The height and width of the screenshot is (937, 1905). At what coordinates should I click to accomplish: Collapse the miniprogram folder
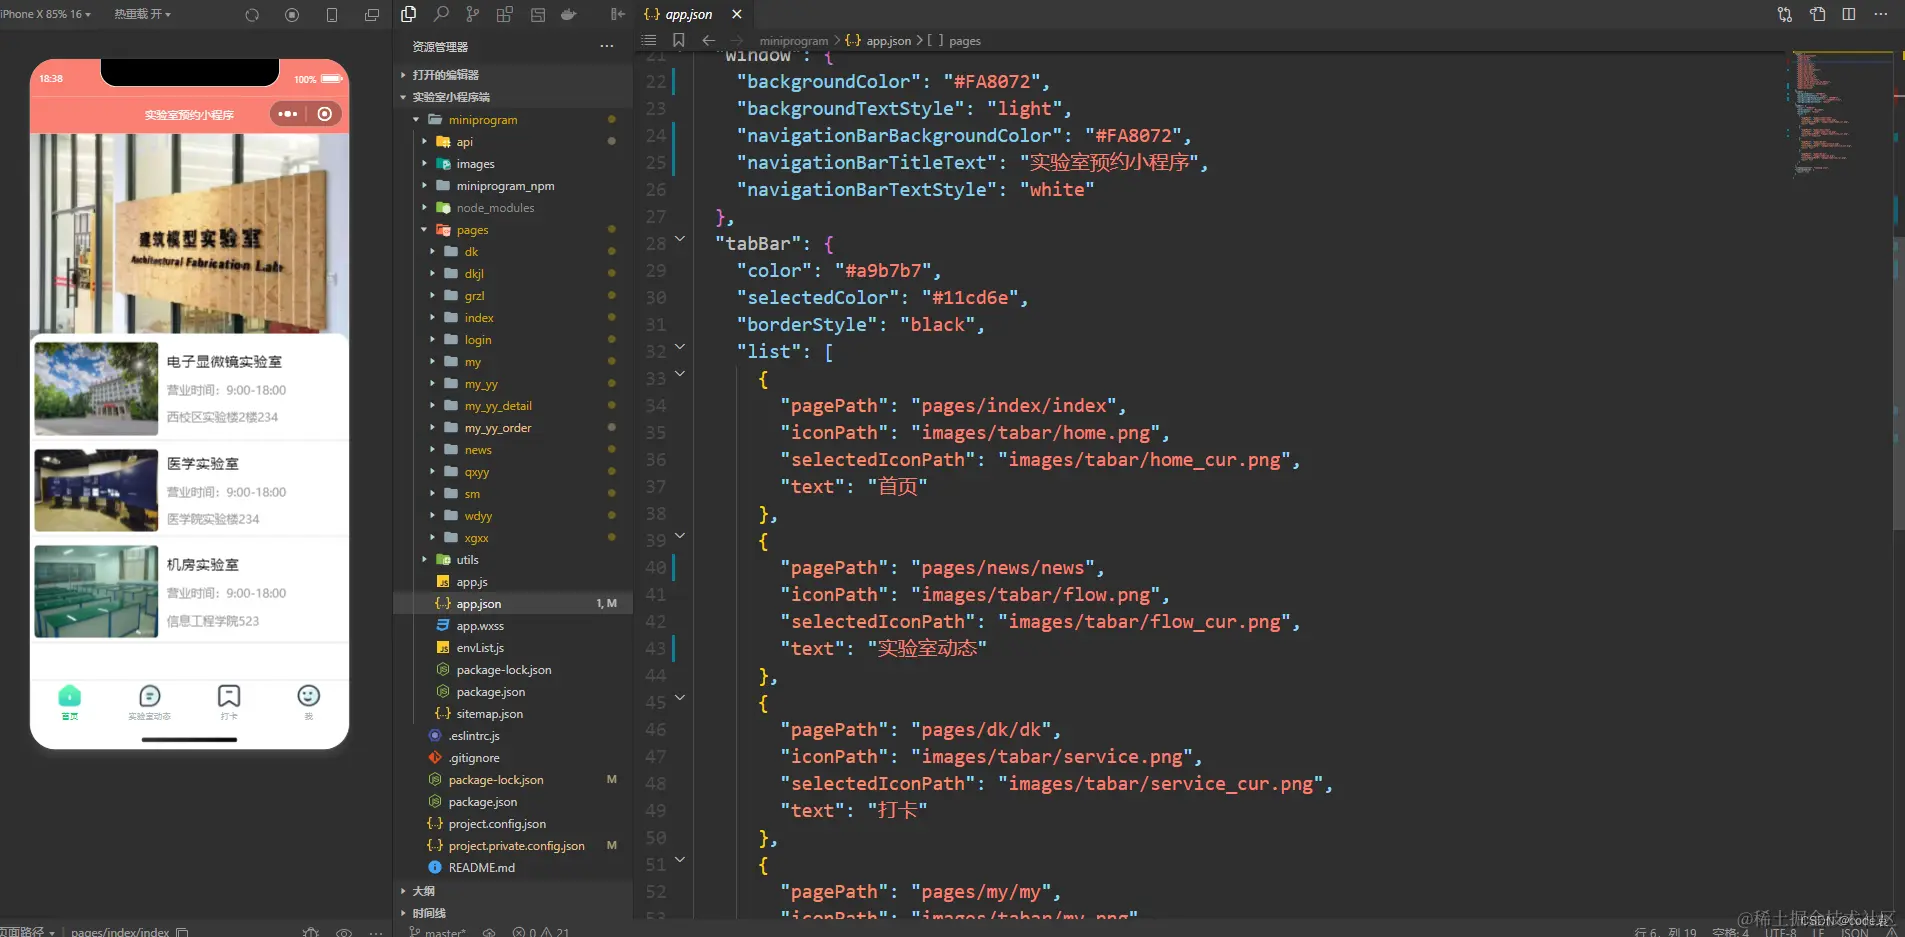[x=514, y=120]
